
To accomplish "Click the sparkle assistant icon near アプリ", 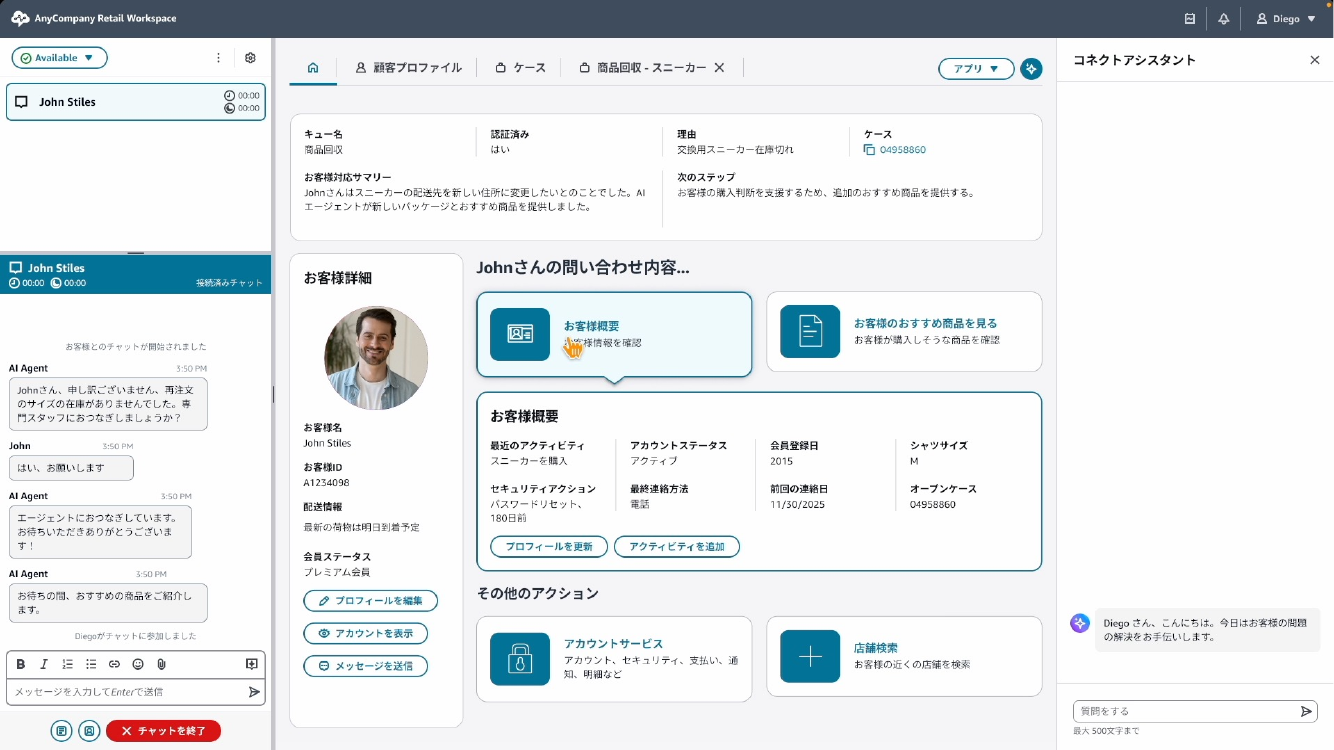I will coord(1031,69).
